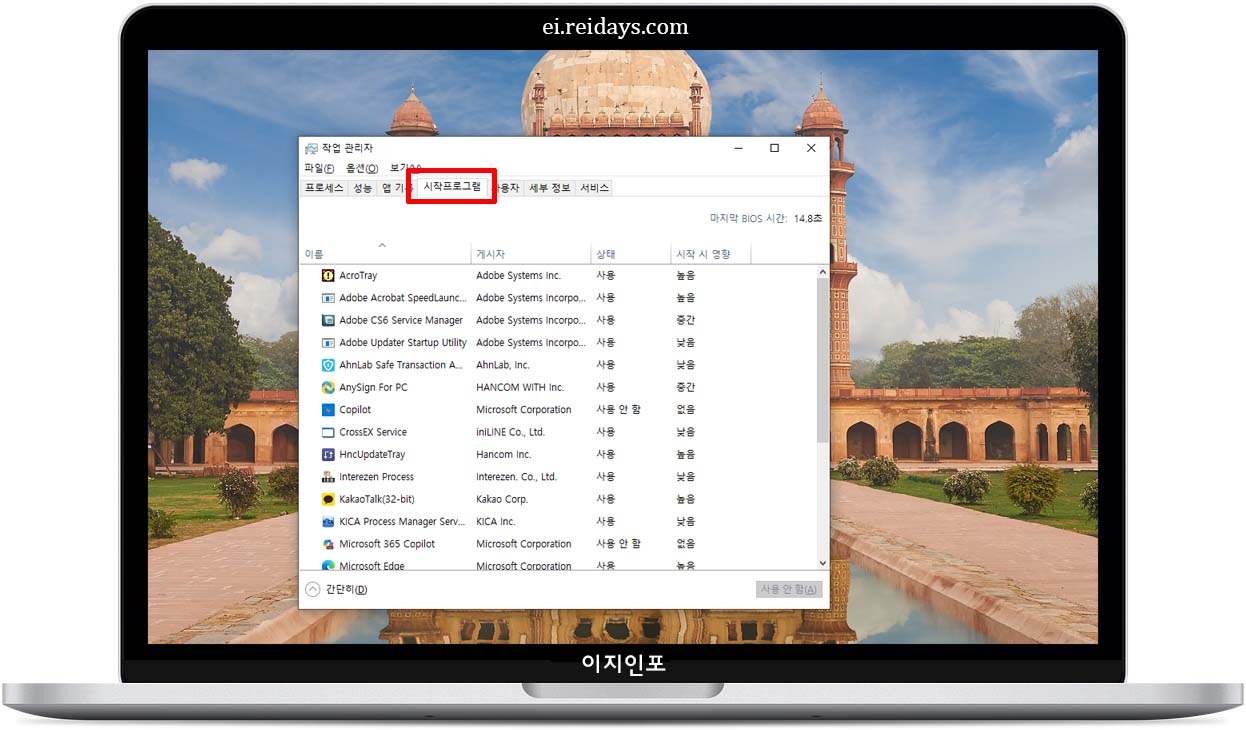Screen dimensions: 1246x730
Task: Switch to the 서비스 tab
Action: pos(593,187)
